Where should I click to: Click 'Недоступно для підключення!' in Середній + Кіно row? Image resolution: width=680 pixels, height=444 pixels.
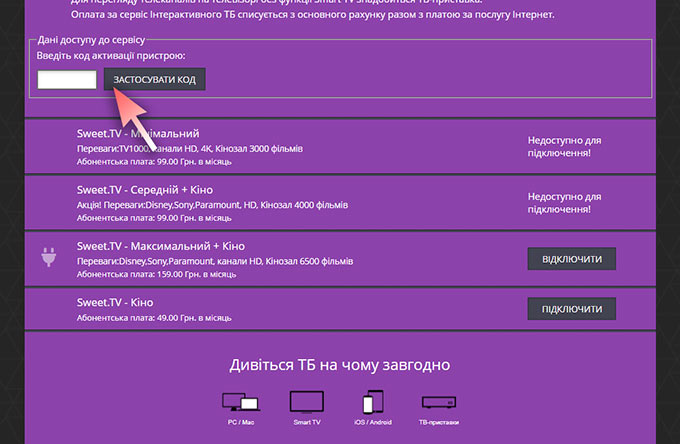[564, 203]
